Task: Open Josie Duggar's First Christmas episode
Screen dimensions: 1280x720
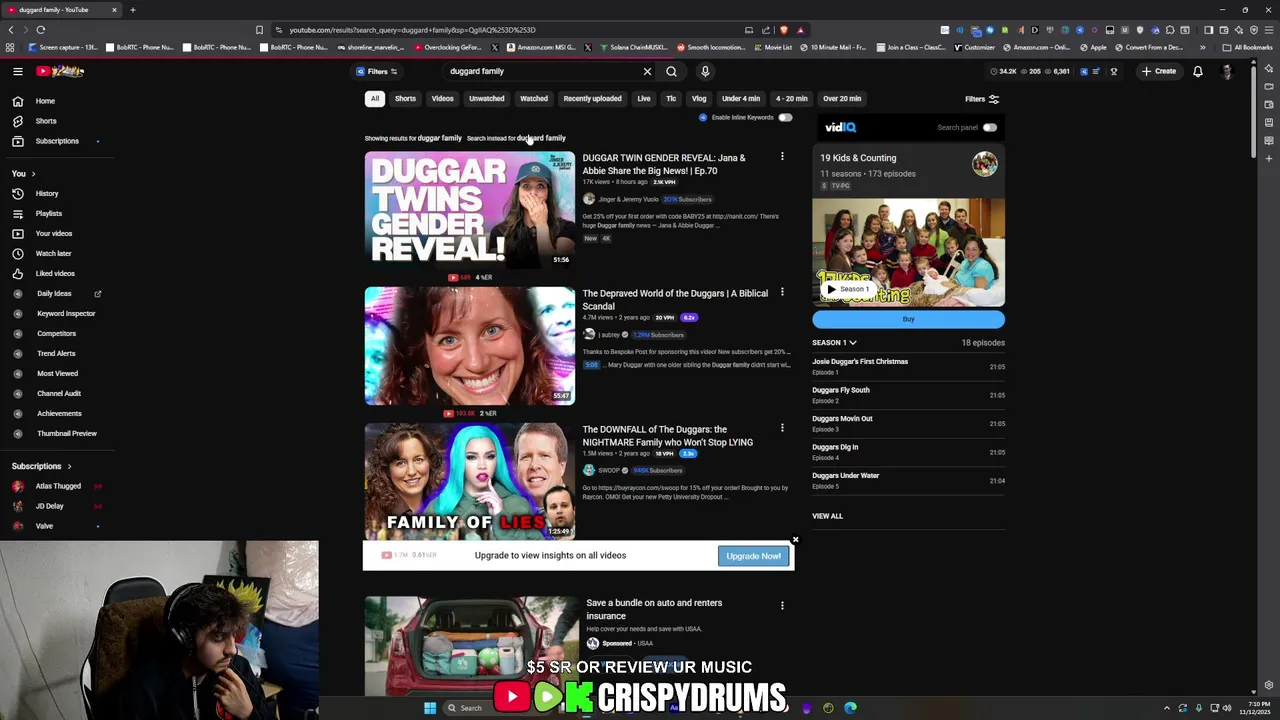Action: tap(909, 366)
